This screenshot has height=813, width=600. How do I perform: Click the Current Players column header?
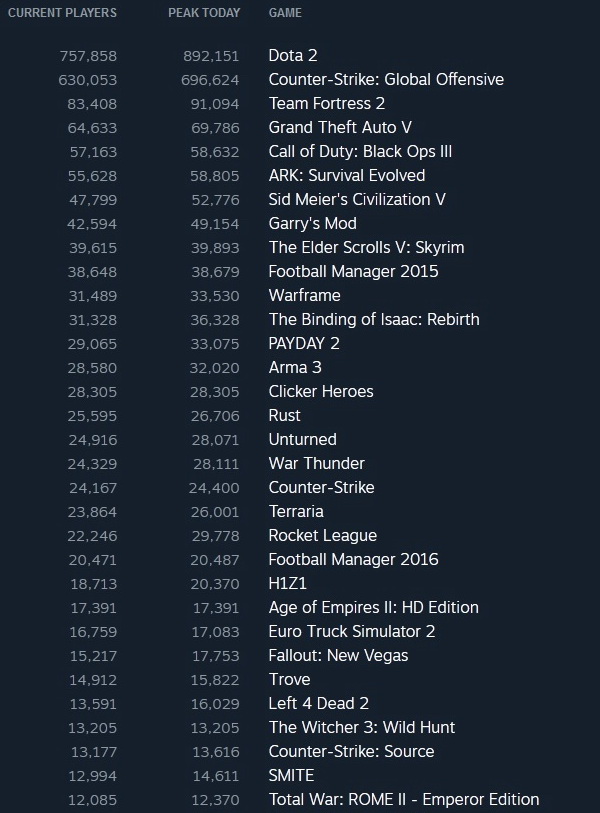pyautogui.click(x=62, y=13)
